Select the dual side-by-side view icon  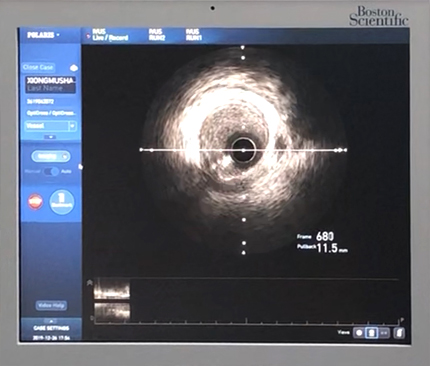(384, 333)
